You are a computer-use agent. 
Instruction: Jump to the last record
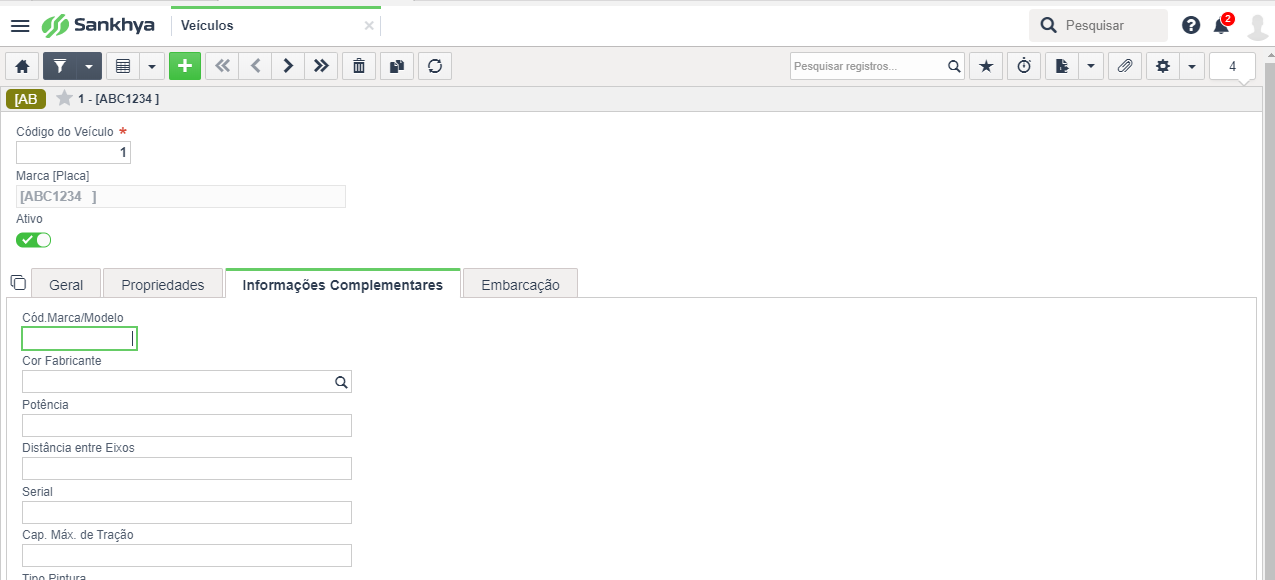321,66
